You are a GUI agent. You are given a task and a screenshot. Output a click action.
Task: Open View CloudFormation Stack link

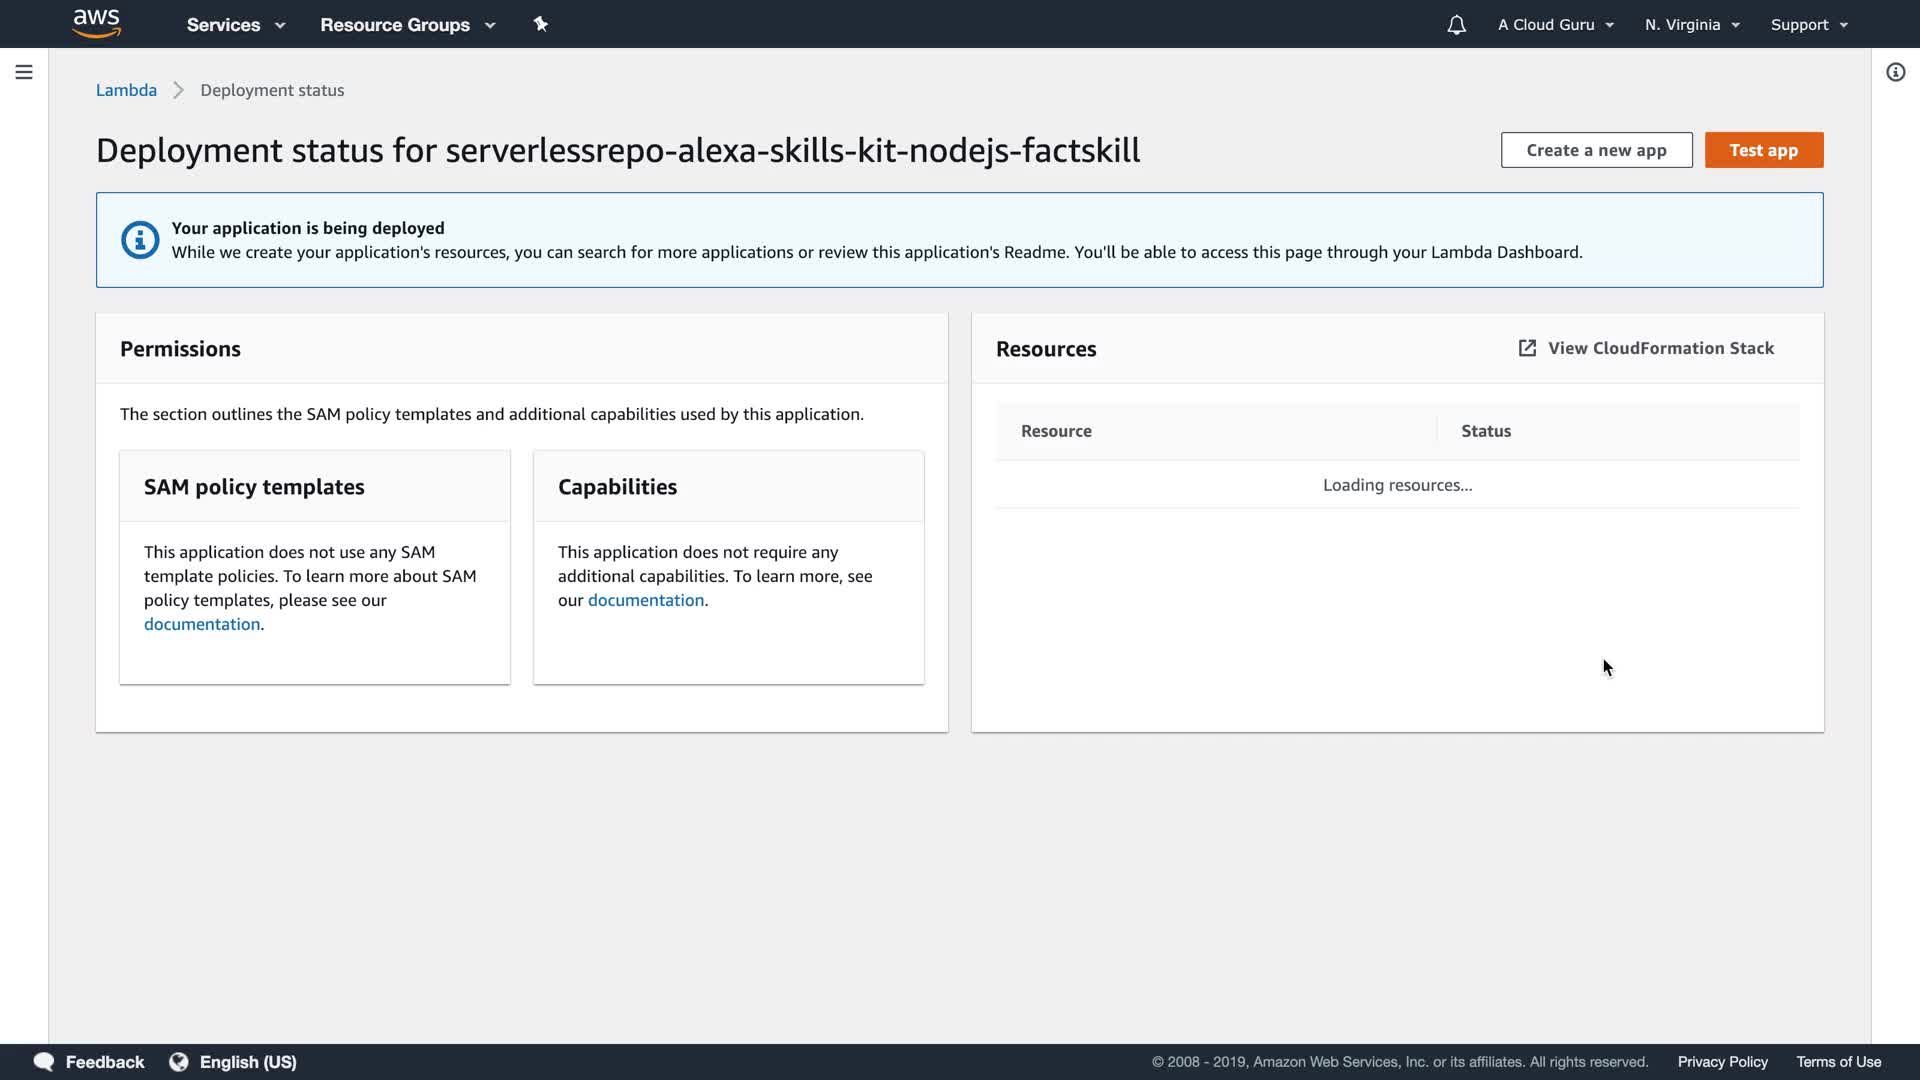[1660, 348]
